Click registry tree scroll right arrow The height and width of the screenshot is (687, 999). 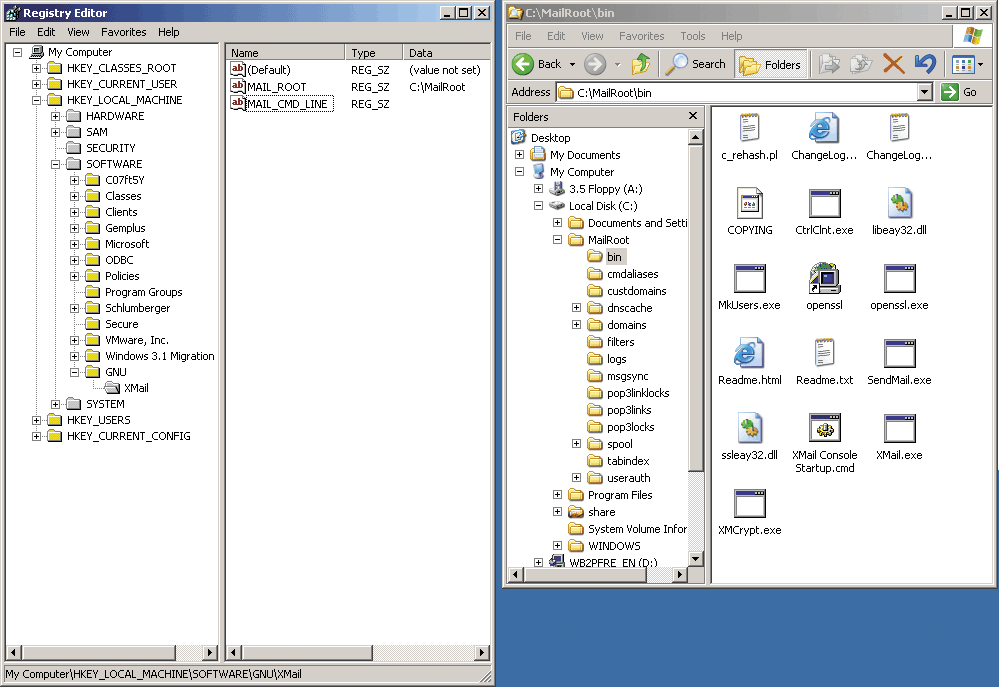click(210, 653)
